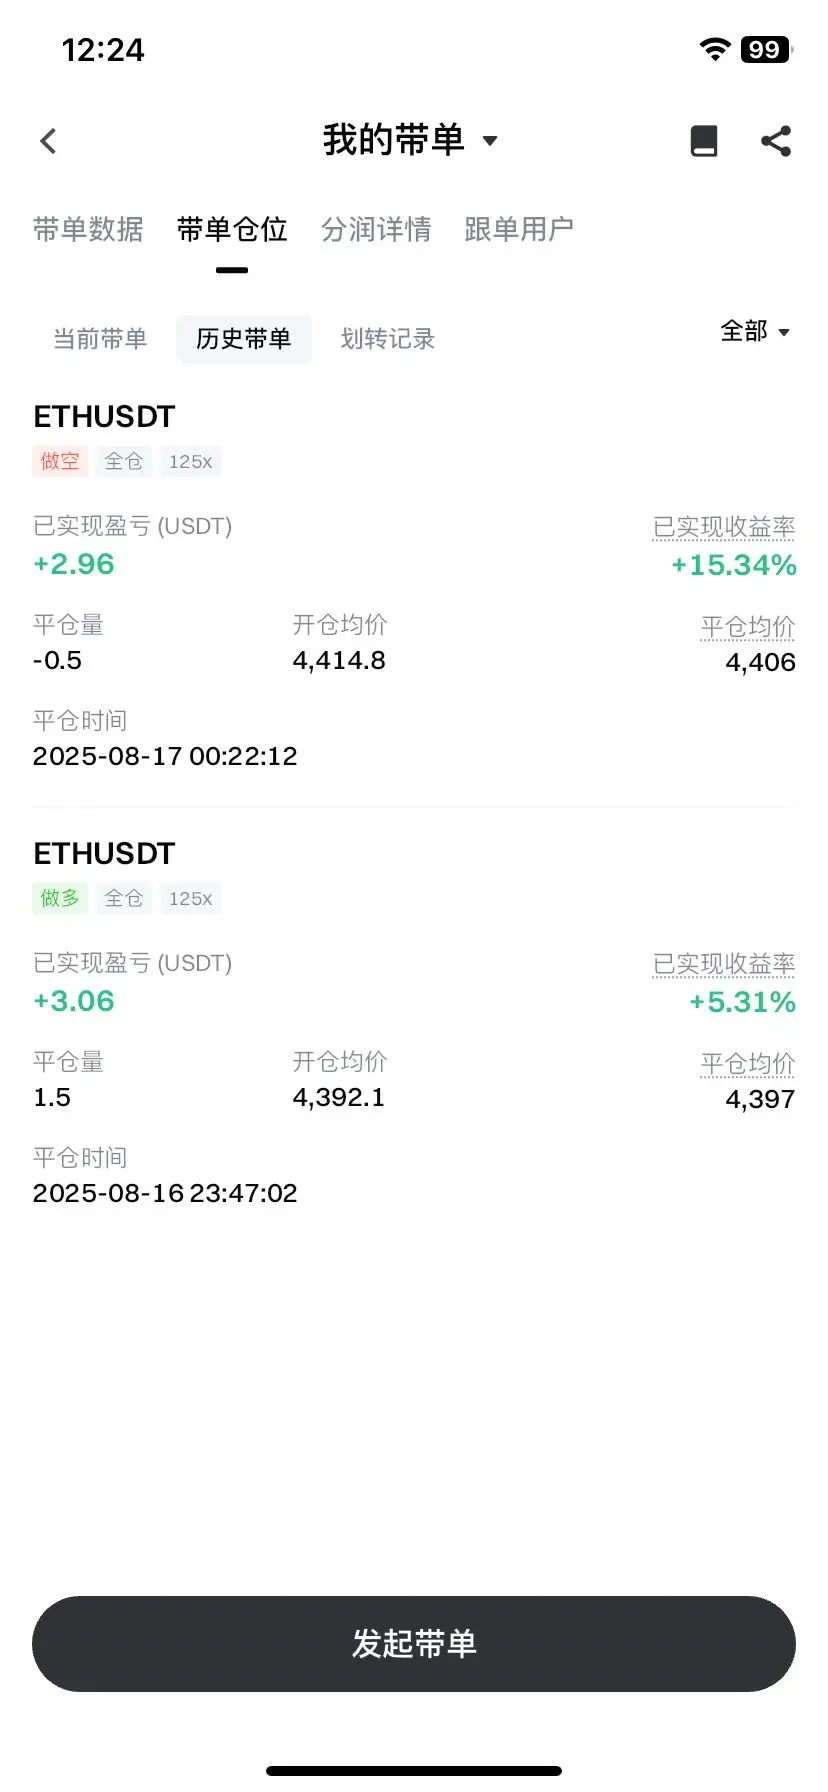828x1792 pixels.
Task: Open the 分润详情 tab
Action: (376, 229)
